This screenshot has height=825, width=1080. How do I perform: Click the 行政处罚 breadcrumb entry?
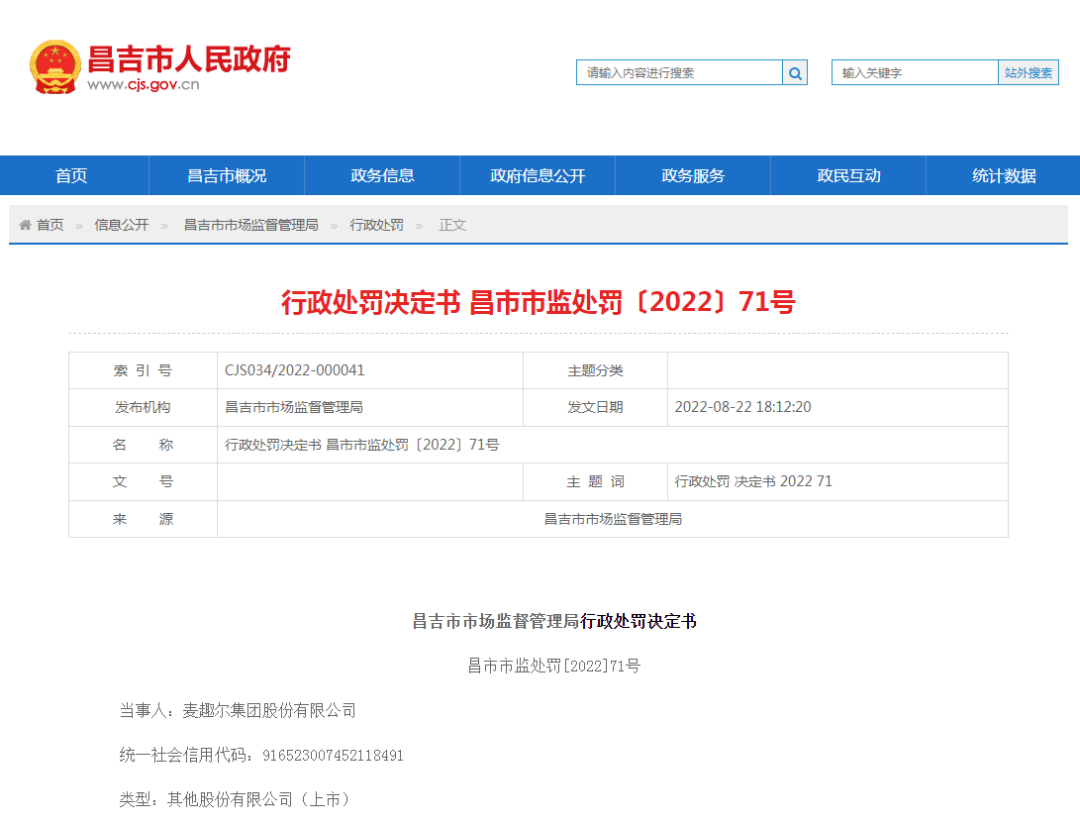pos(376,224)
